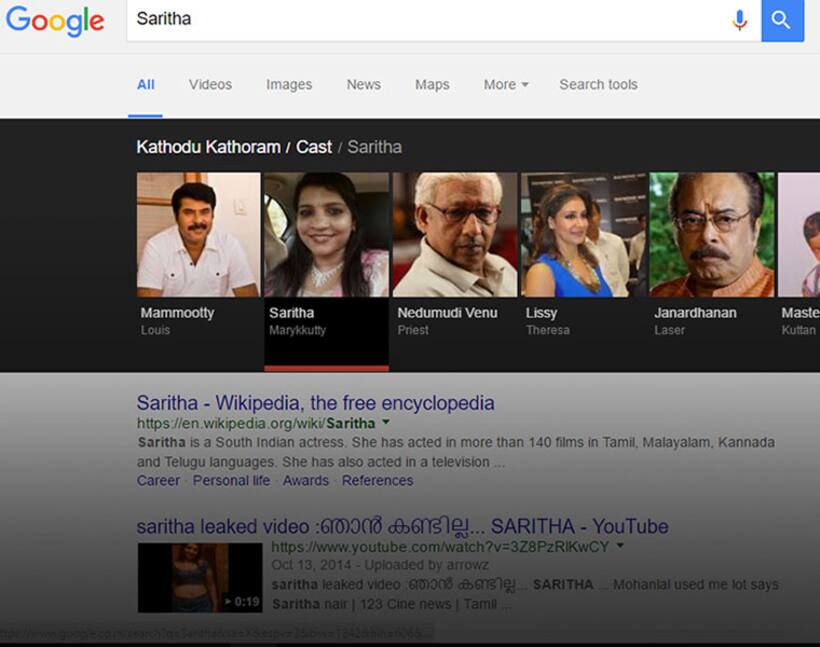
Task: Open Saritha Wikipedia result title
Action: coord(315,403)
